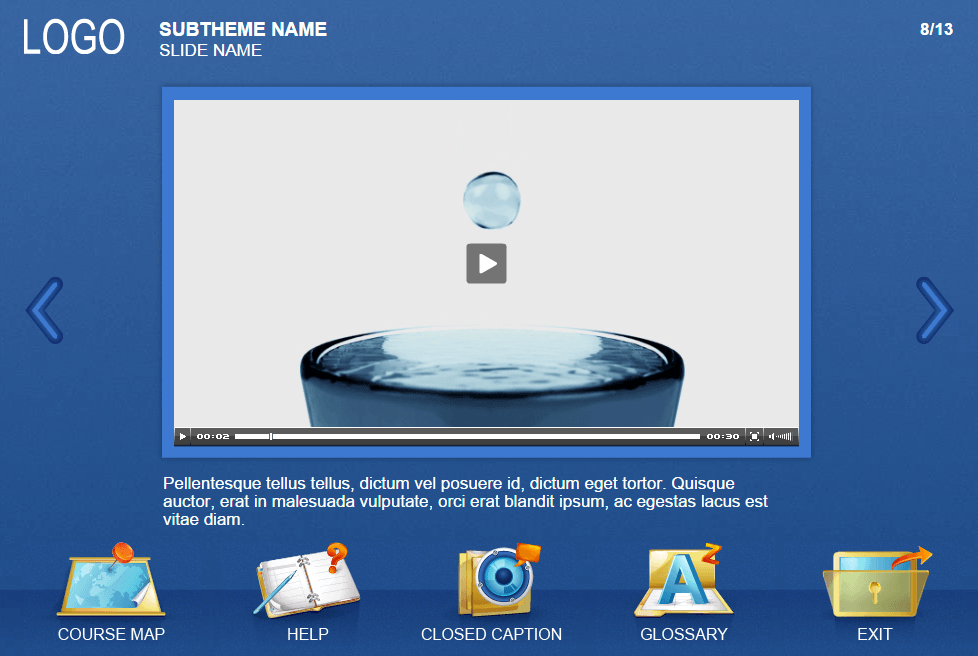Go to the previous slide arrow
The height and width of the screenshot is (656, 978).
coord(45,310)
